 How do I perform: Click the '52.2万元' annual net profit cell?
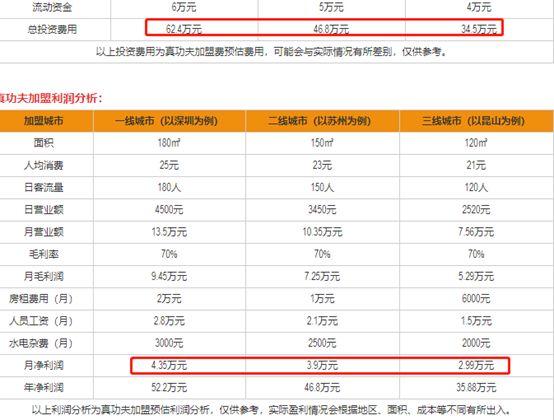[169, 388]
